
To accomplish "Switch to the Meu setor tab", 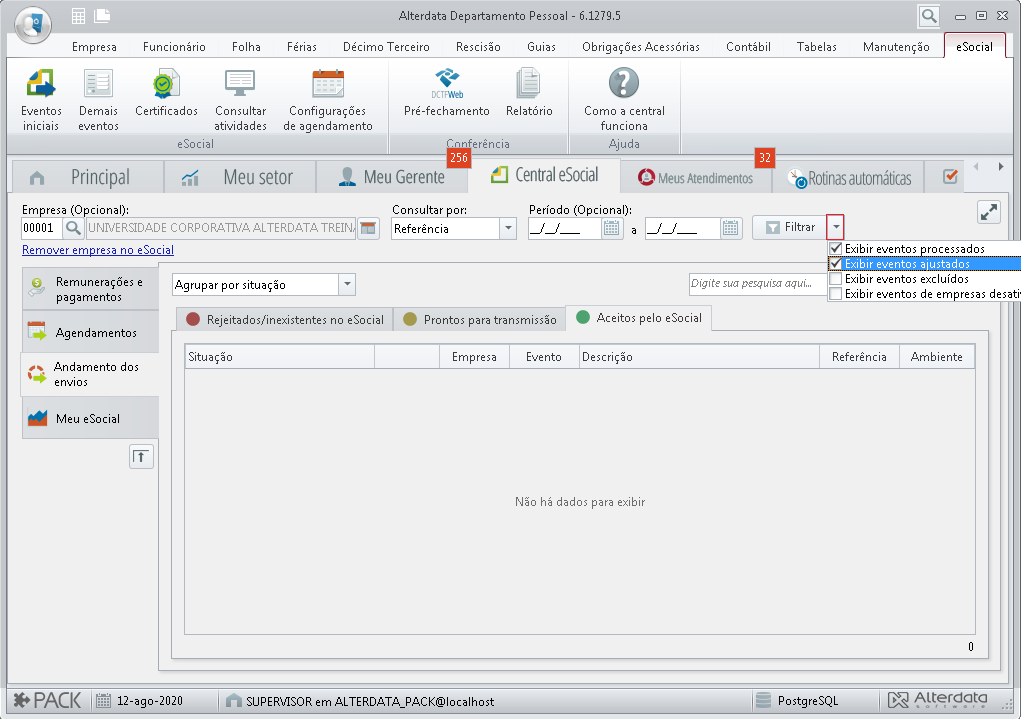I will [x=240, y=177].
